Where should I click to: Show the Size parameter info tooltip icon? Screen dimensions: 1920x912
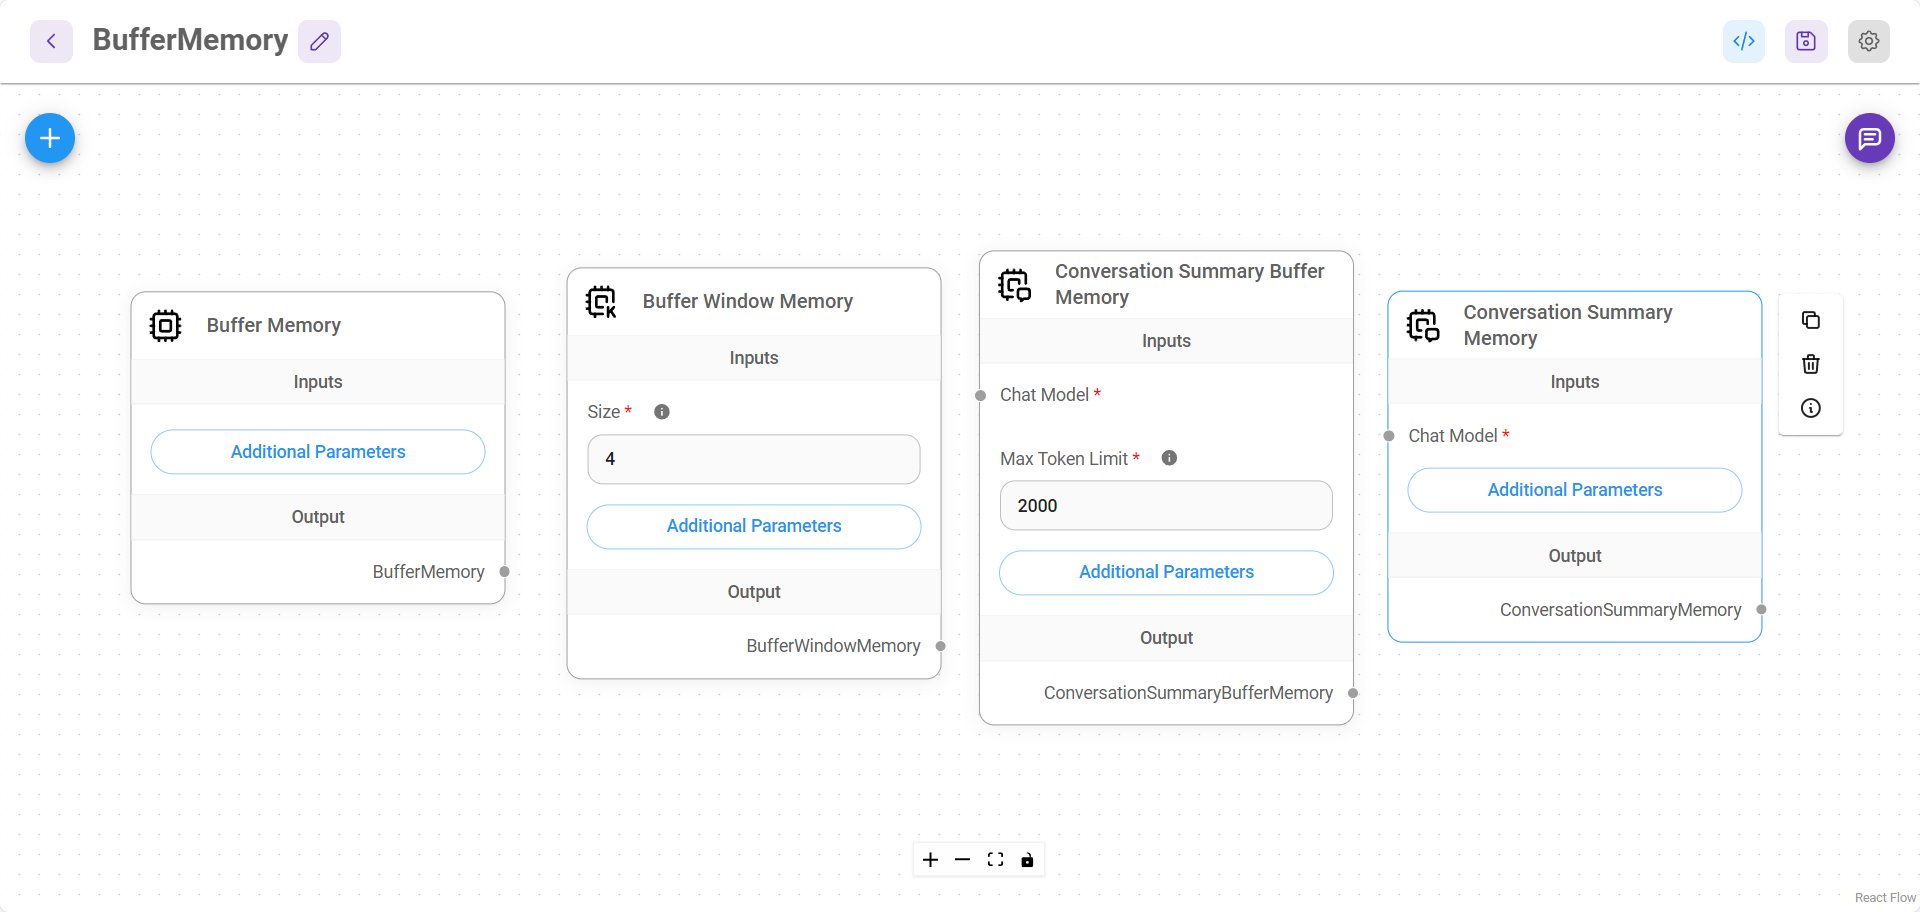point(662,412)
